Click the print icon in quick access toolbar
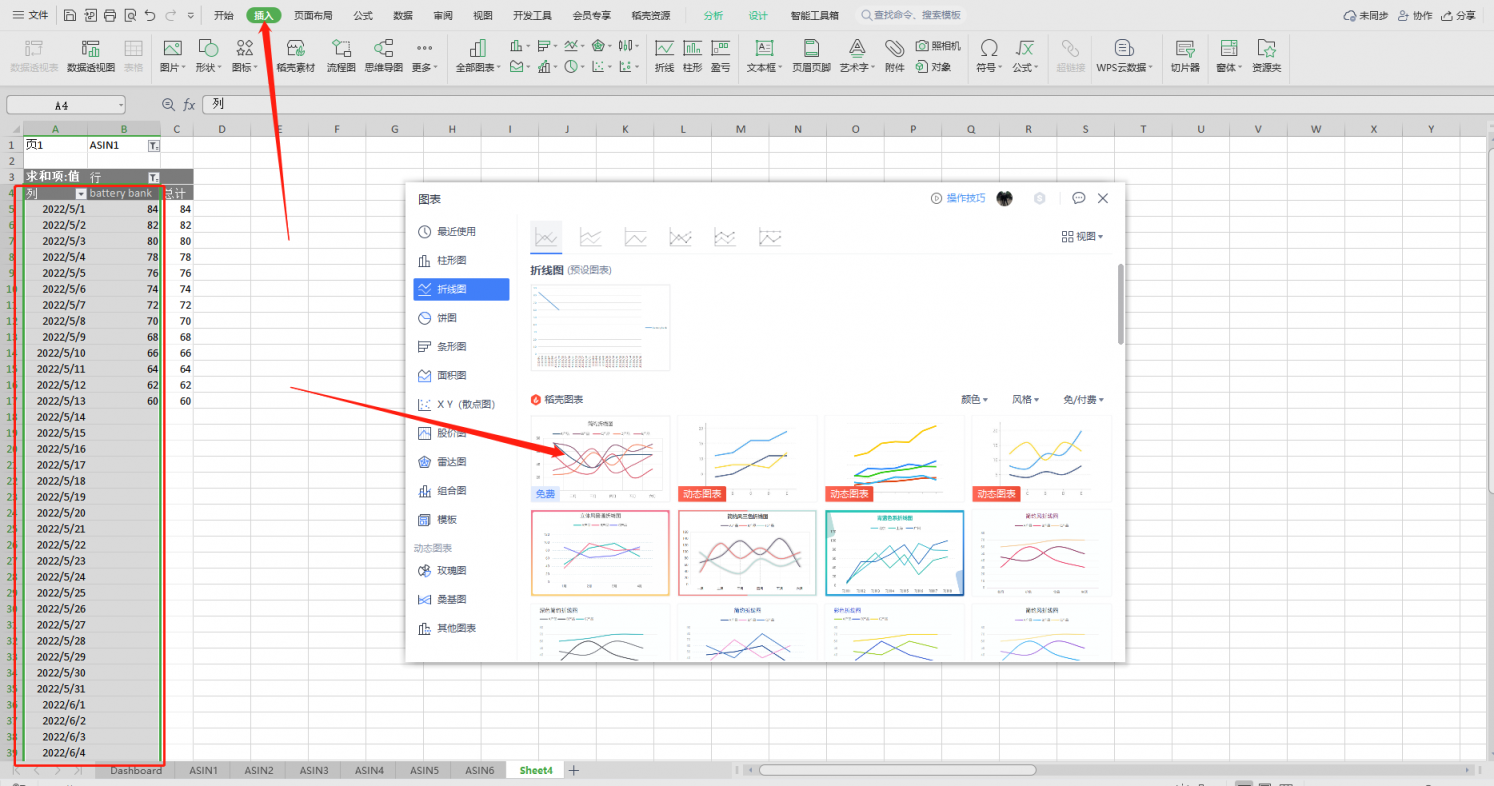This screenshot has width=1494, height=786. point(110,15)
